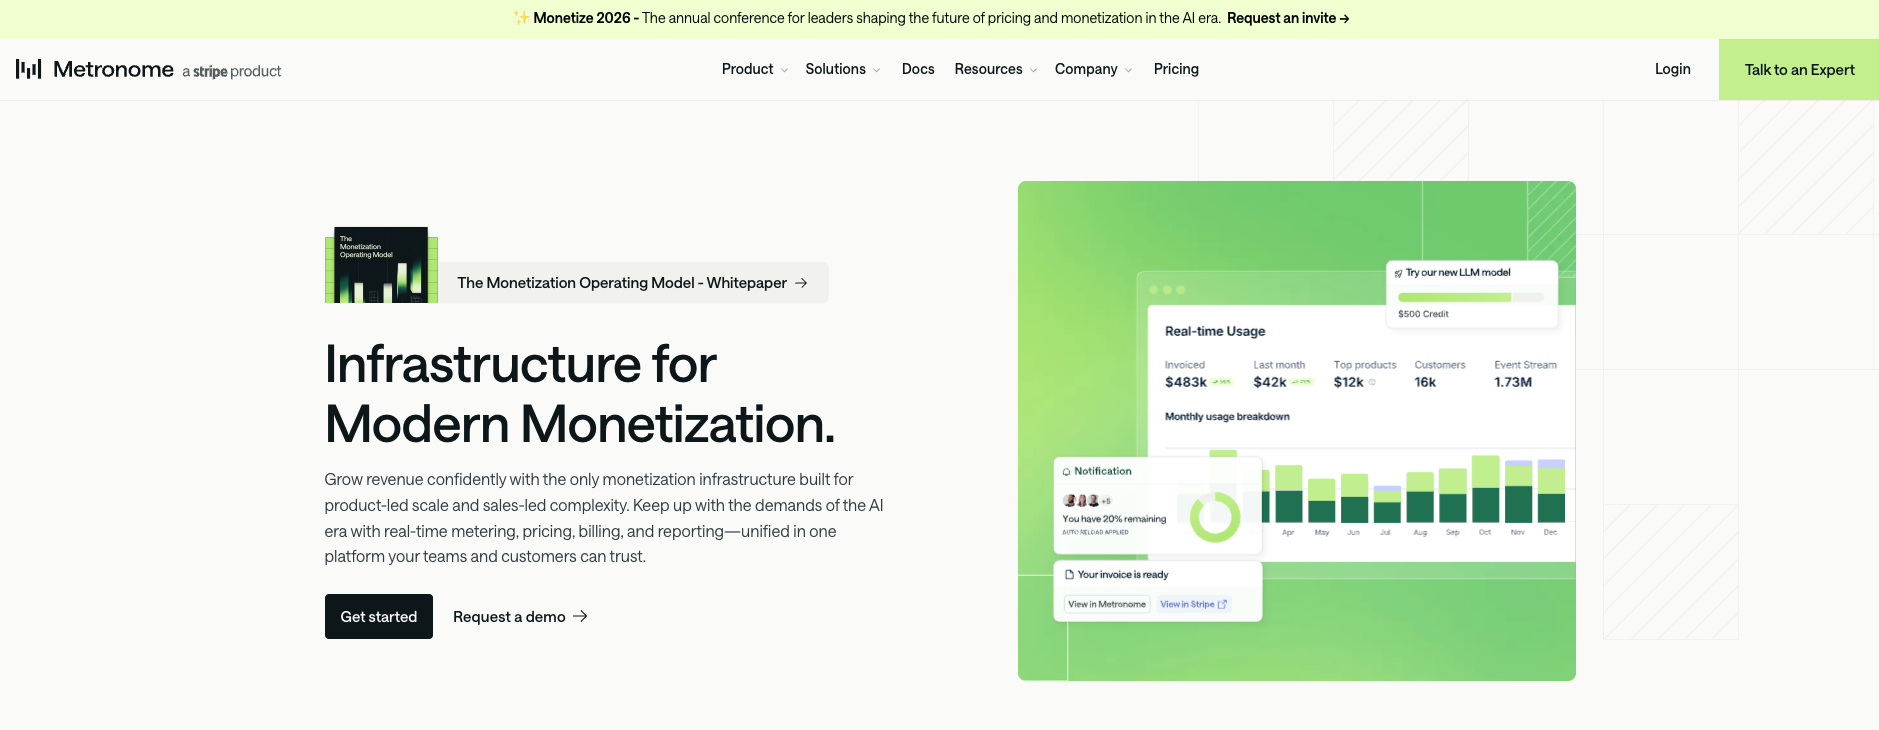Click the Invoiced $483k value
This screenshot has height=730, width=1879.
[x=1185, y=382]
